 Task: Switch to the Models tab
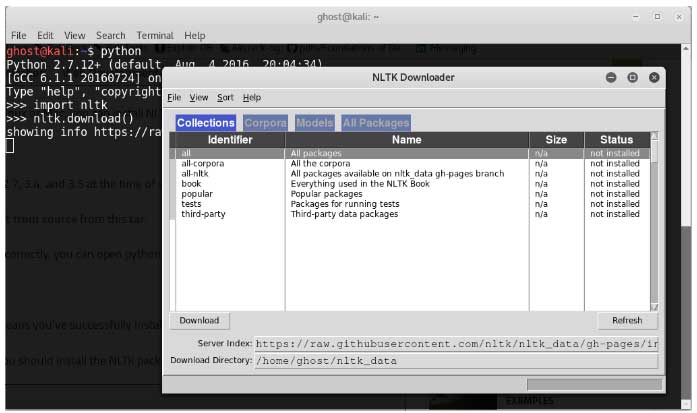pyautogui.click(x=314, y=123)
